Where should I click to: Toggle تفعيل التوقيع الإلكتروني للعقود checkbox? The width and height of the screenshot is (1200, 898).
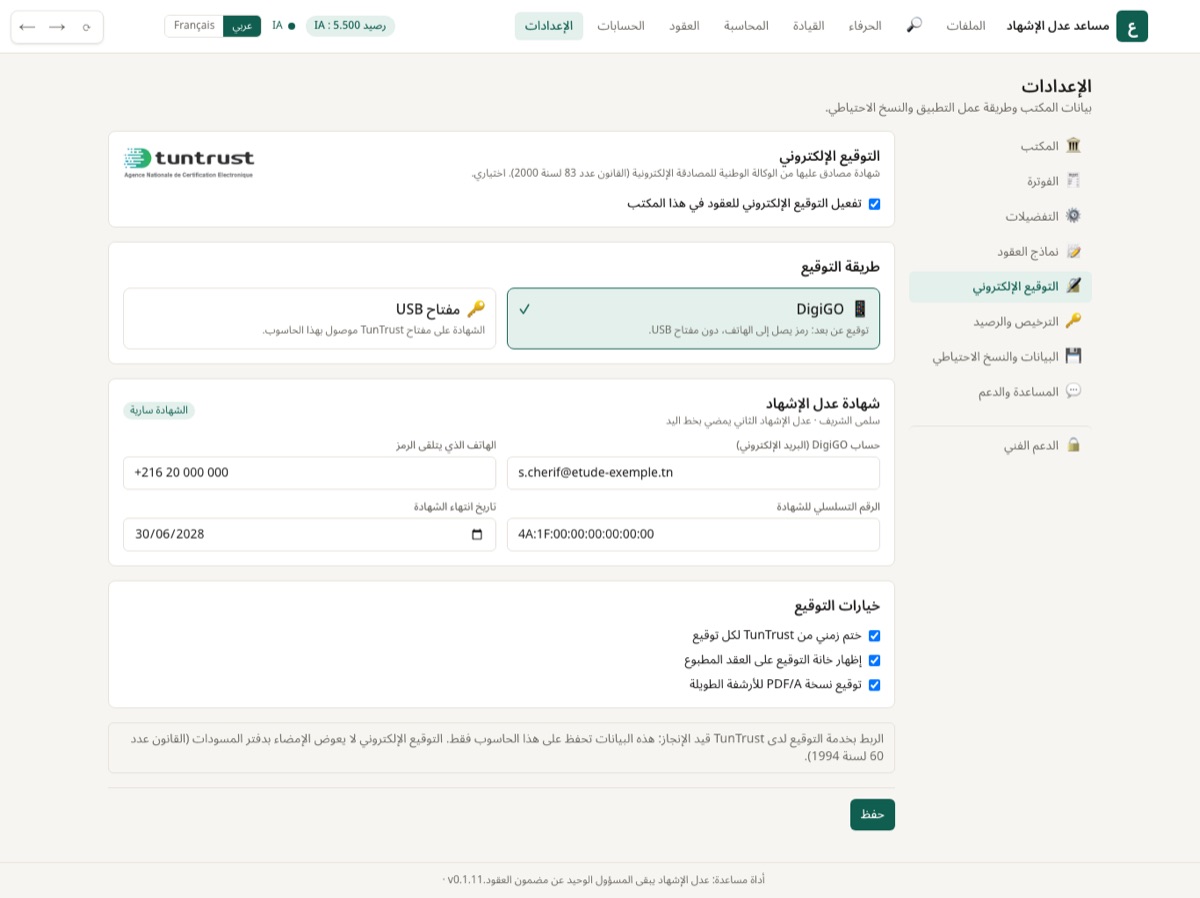tap(874, 204)
